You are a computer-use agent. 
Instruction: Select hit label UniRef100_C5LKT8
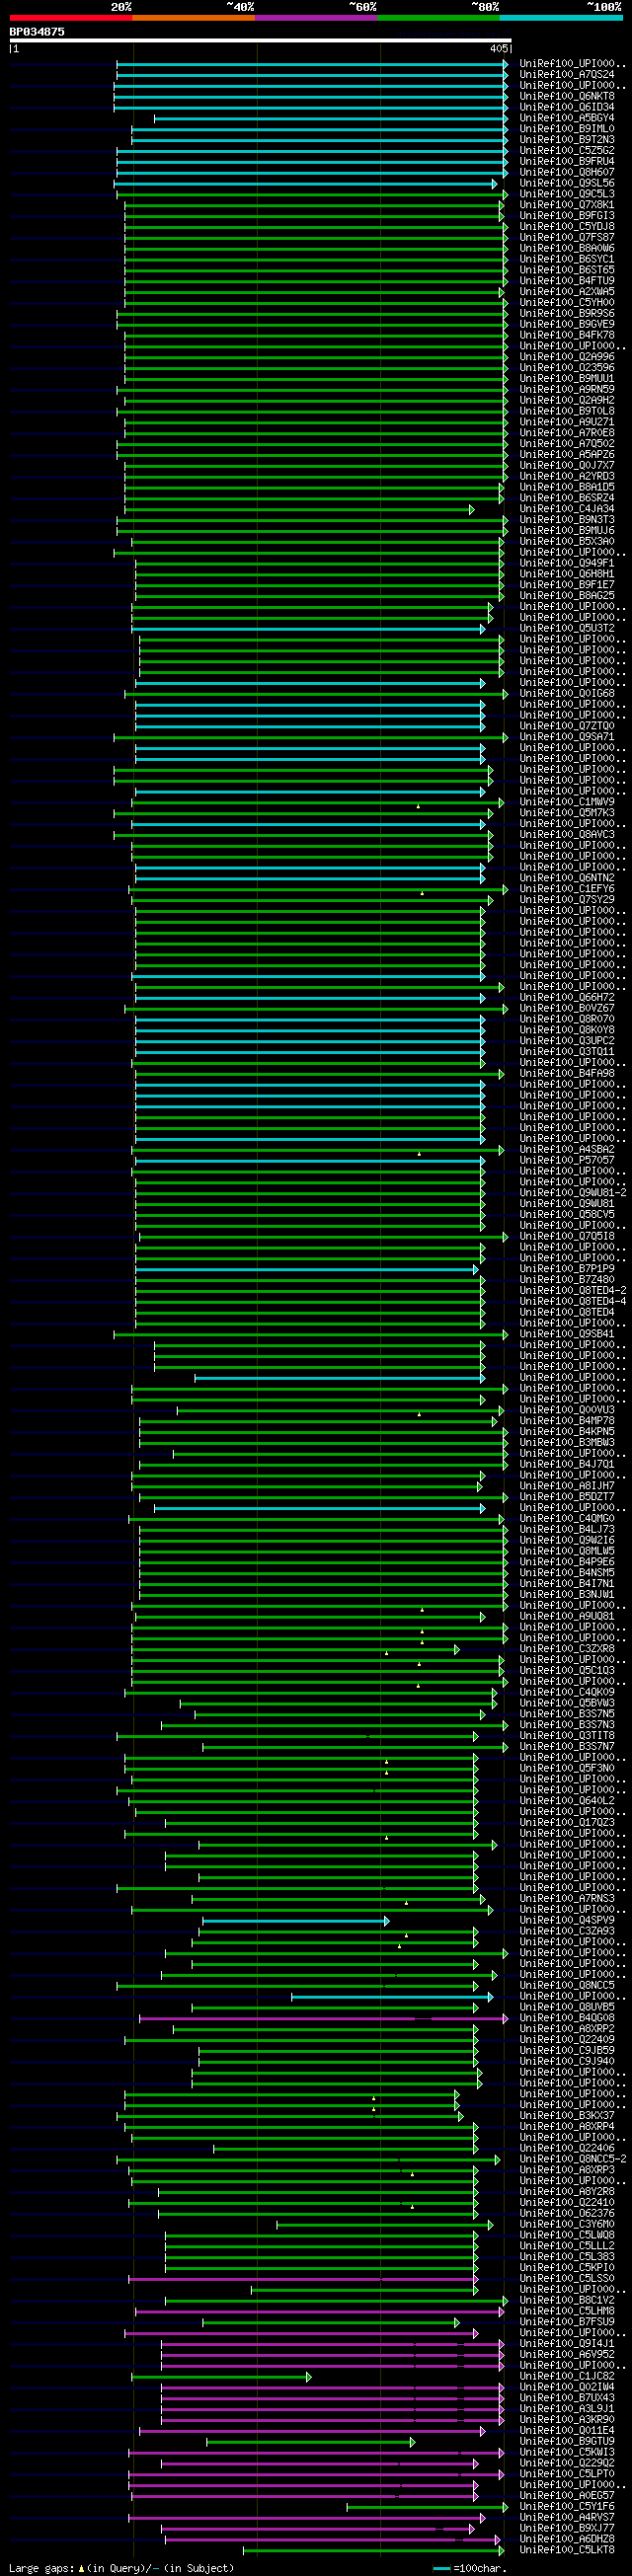click(x=567, y=2550)
